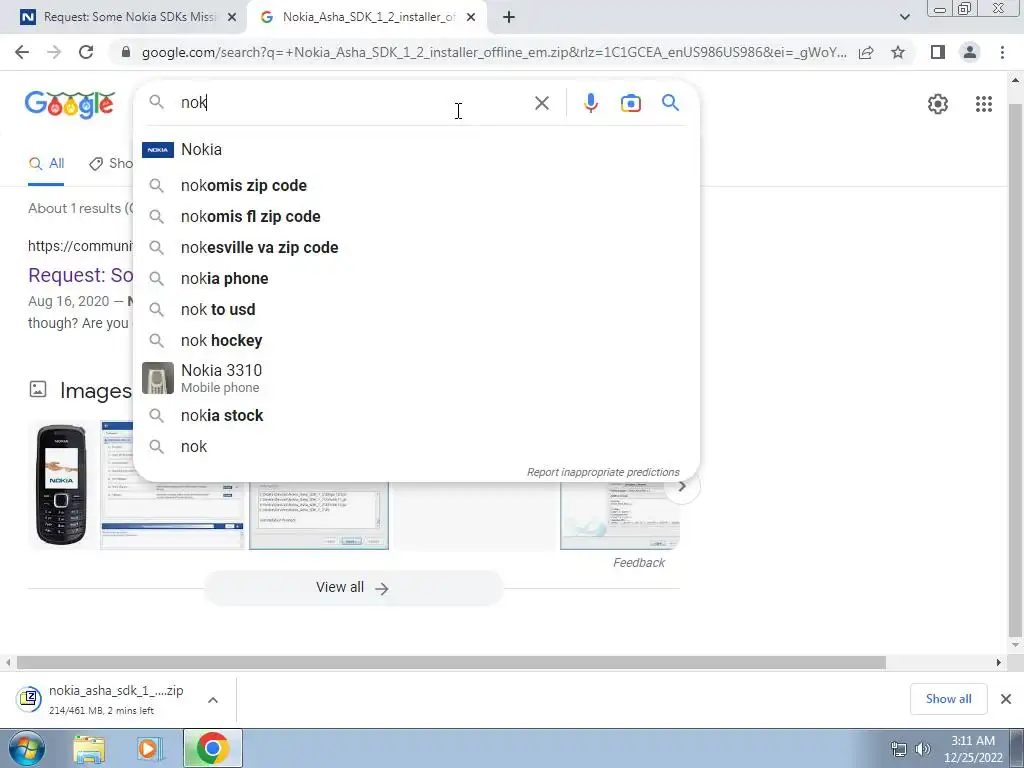Click the Feedback link under images
Image resolution: width=1024 pixels, height=768 pixels.
pyautogui.click(x=638, y=563)
